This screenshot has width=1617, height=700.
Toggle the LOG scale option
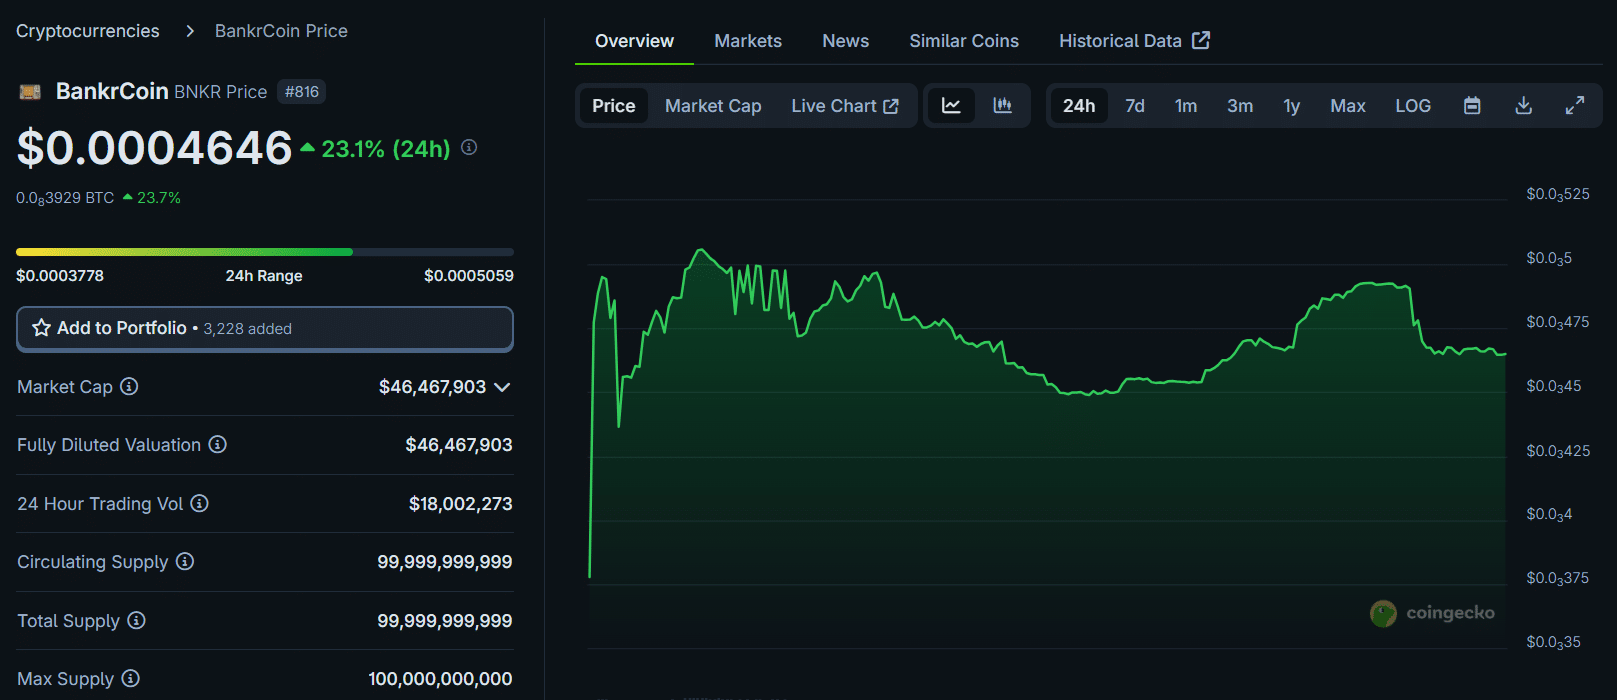click(x=1413, y=106)
